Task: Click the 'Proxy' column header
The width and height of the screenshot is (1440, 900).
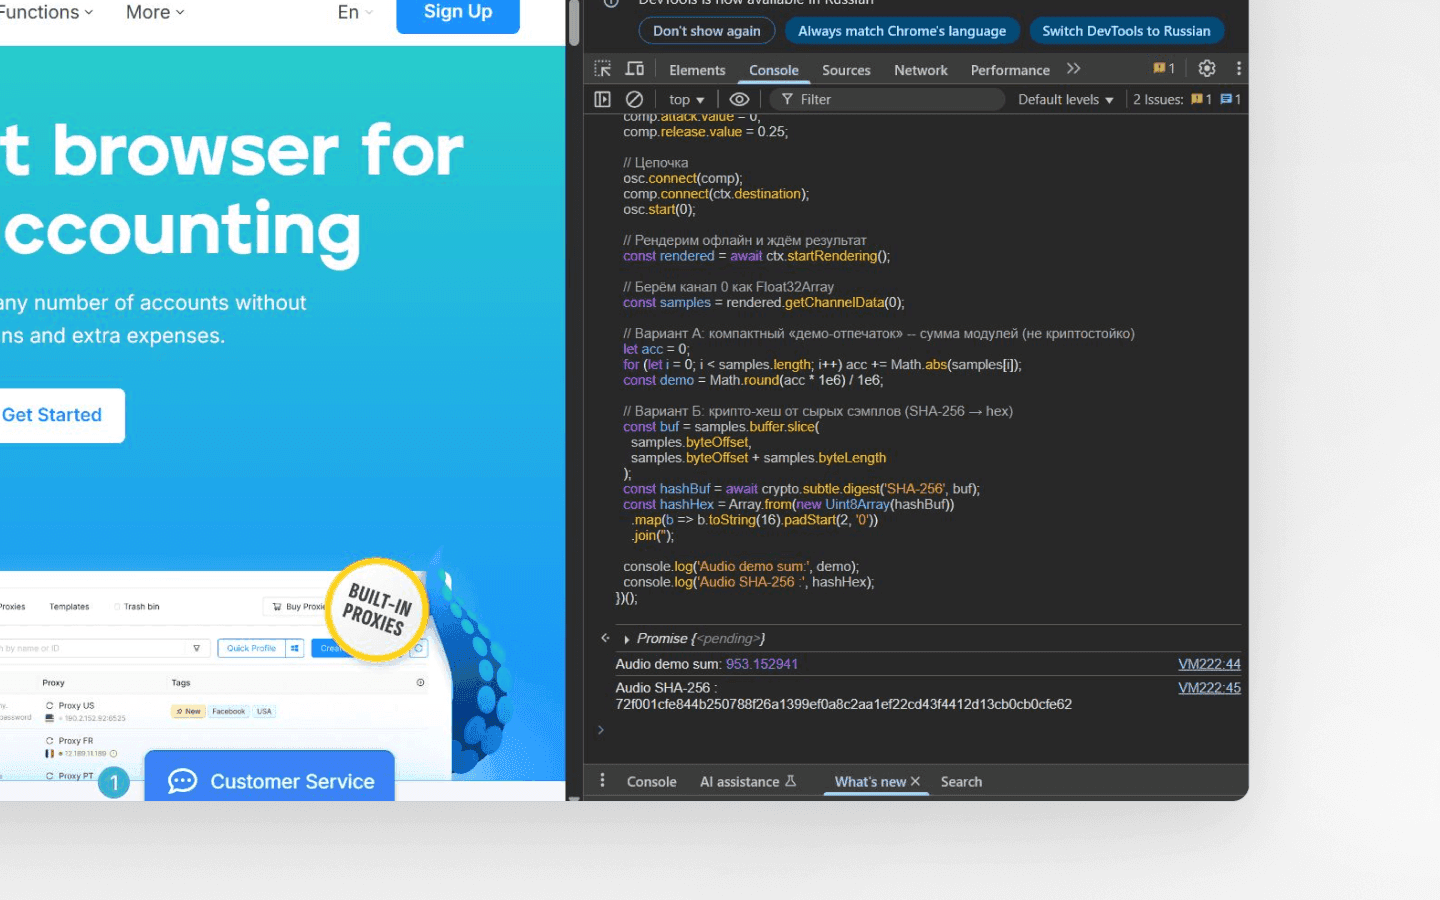Action: pyautogui.click(x=53, y=683)
